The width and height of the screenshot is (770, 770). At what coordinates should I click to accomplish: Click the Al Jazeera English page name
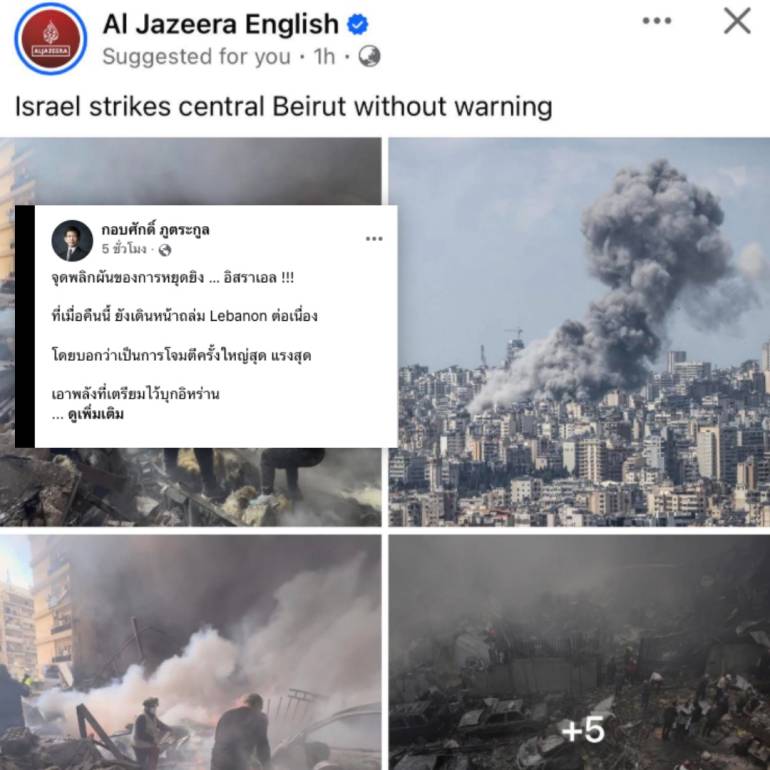pyautogui.click(x=220, y=24)
